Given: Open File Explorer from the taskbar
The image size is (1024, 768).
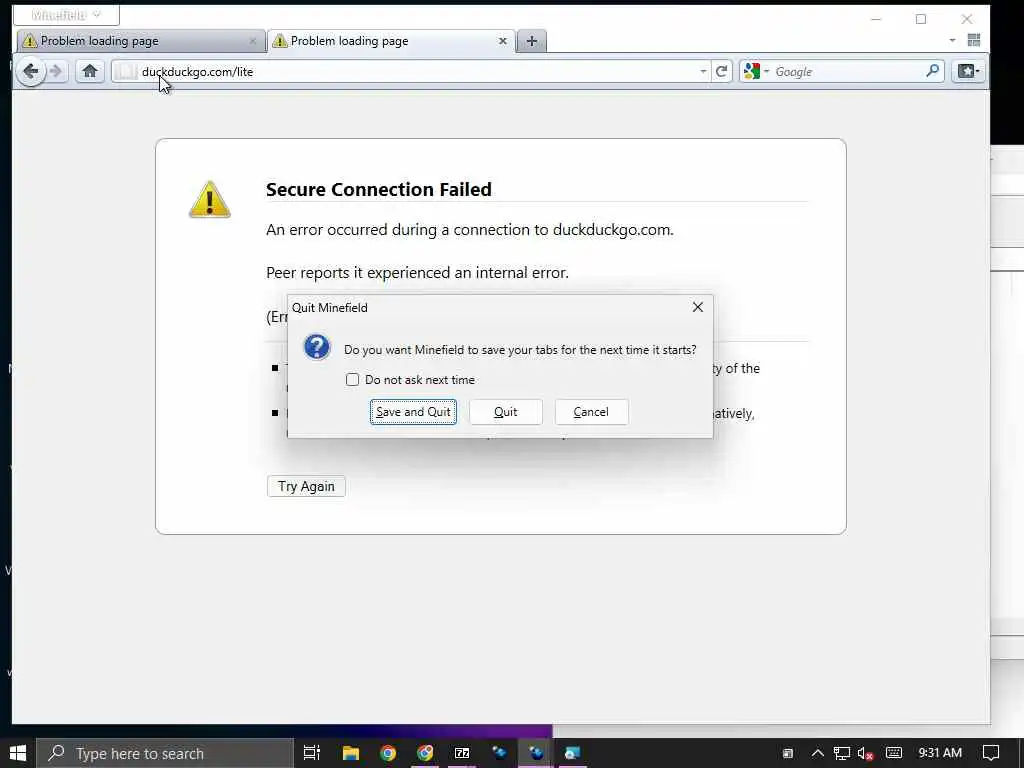Looking at the screenshot, I should tap(351, 753).
